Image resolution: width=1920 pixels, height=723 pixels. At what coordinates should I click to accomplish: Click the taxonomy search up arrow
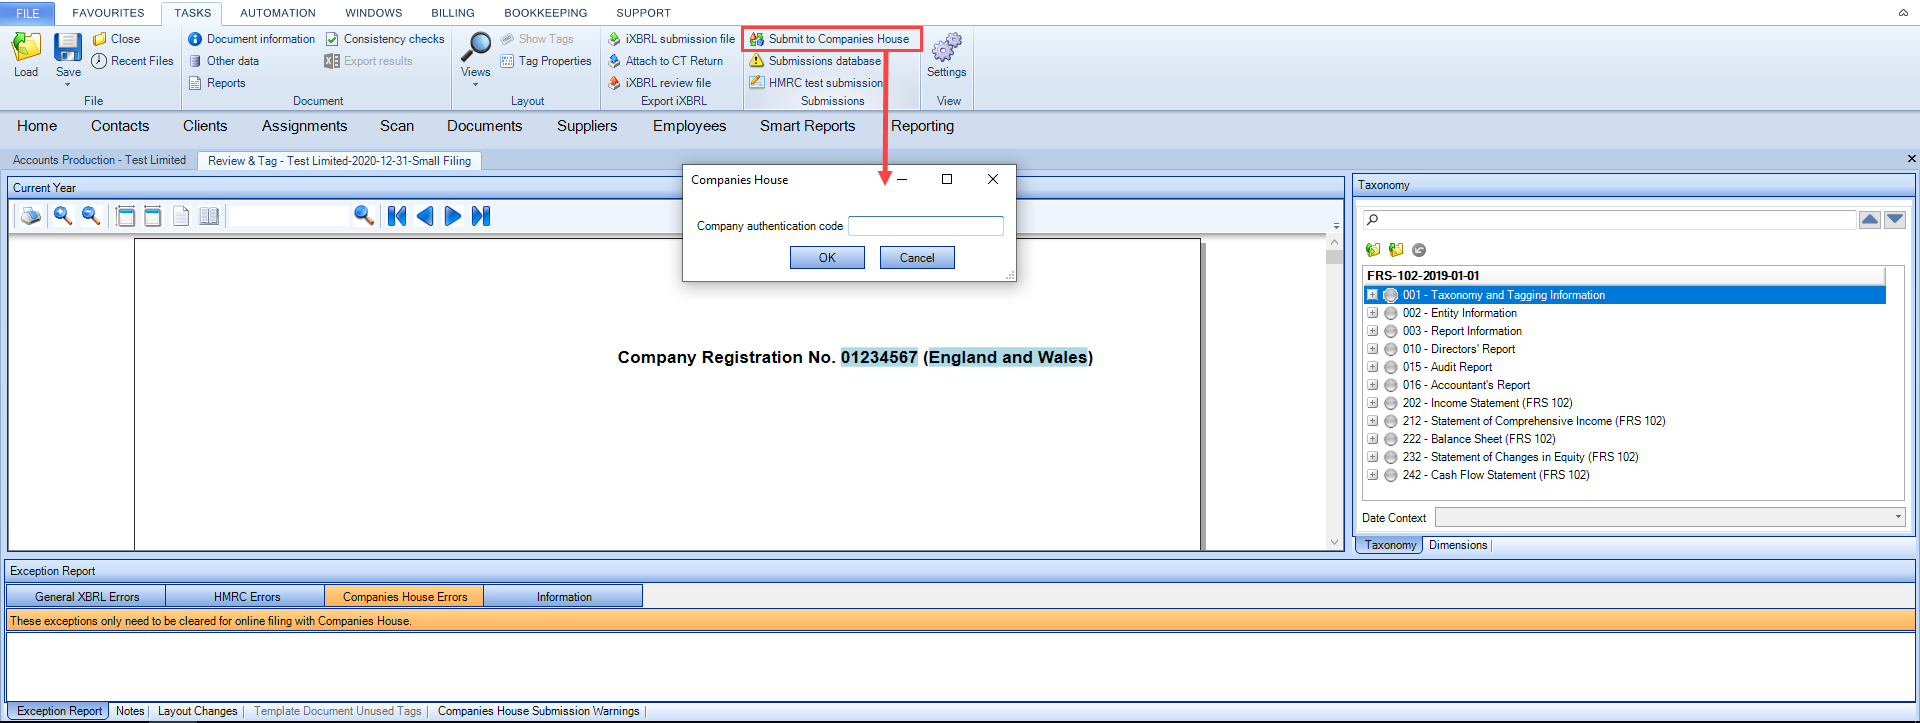(x=1870, y=220)
